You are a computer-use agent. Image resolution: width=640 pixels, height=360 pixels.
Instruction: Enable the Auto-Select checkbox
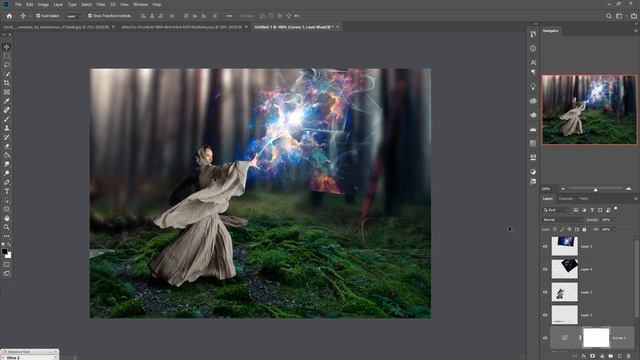38,16
